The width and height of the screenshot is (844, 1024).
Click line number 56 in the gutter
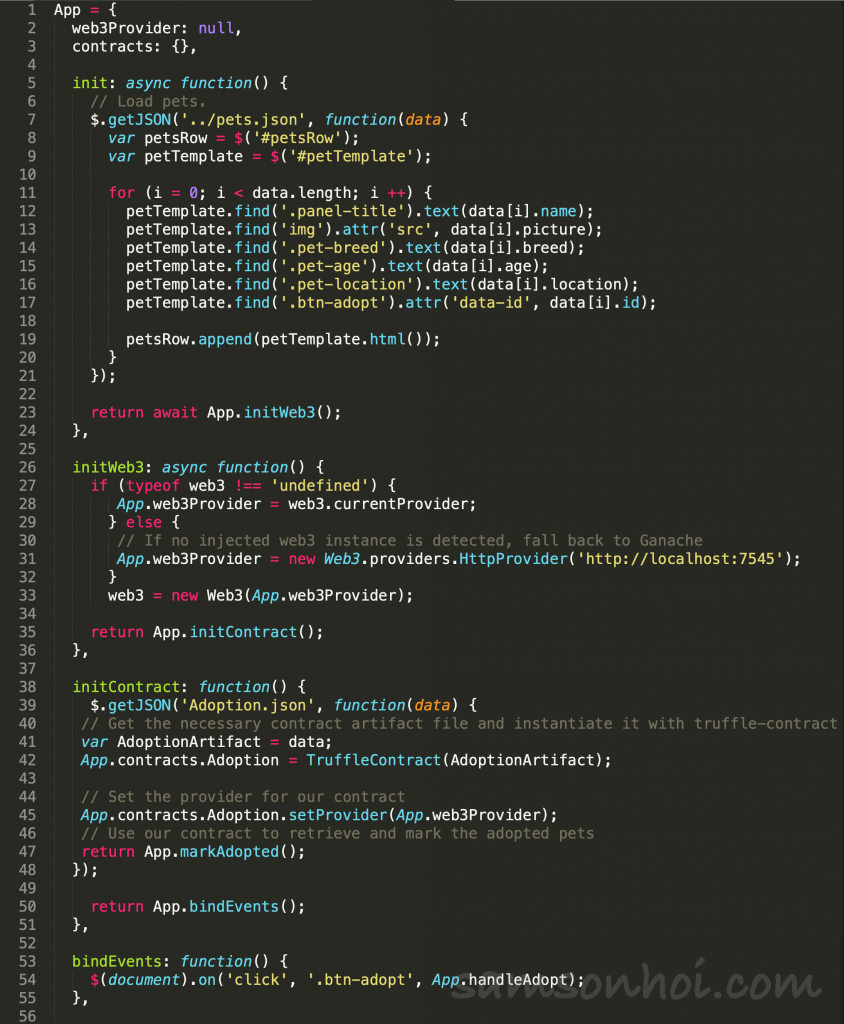tap(27, 1016)
